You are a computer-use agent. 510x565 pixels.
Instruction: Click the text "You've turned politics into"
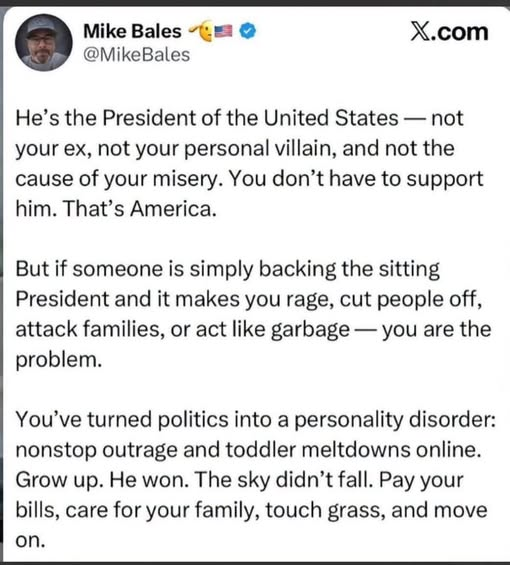(151, 420)
